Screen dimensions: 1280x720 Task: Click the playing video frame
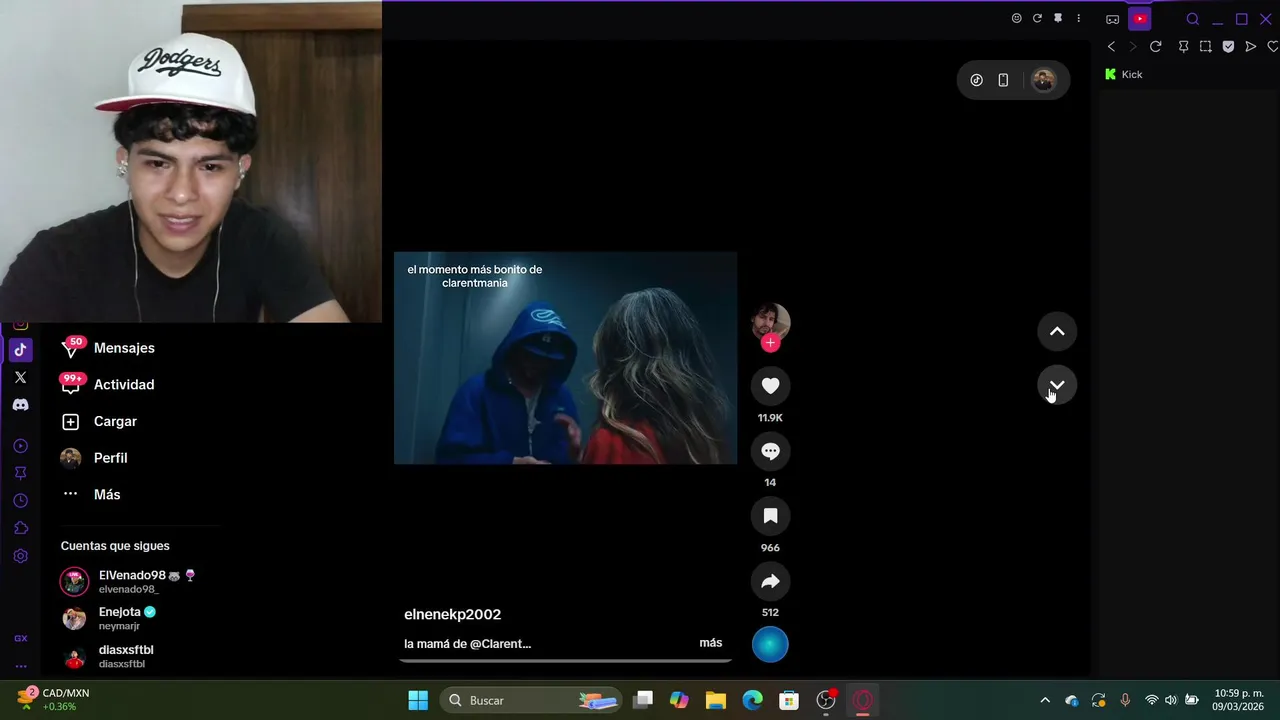[x=565, y=358]
